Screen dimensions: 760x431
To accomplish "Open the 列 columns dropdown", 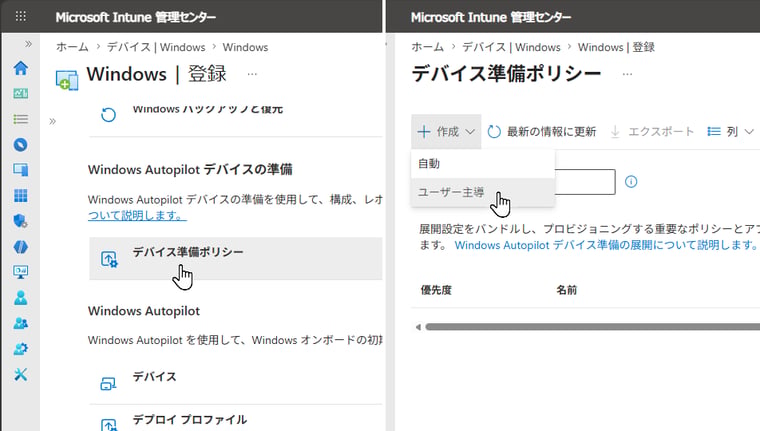I will tap(730, 131).
